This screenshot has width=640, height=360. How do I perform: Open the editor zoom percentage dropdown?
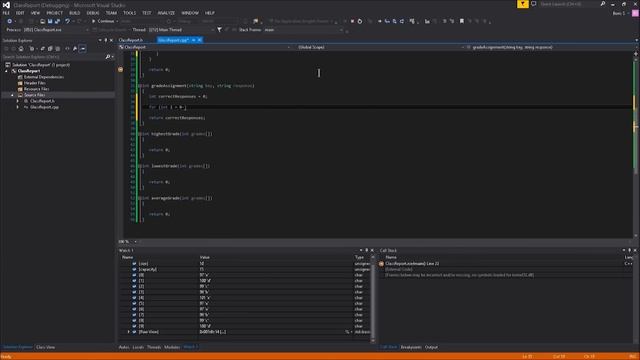click(136, 242)
